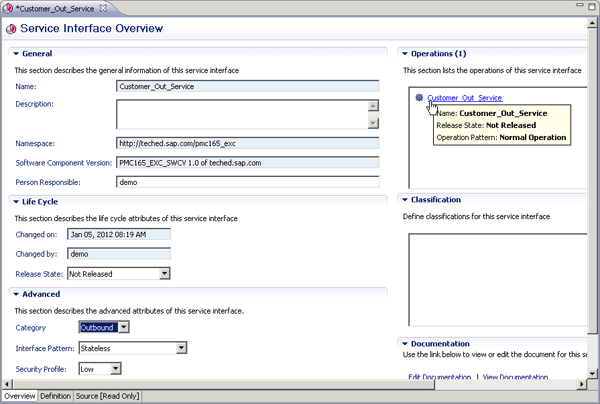Viewport: 600px width, 404px height.
Task: Switch to the Definition tab
Action: click(x=55, y=396)
